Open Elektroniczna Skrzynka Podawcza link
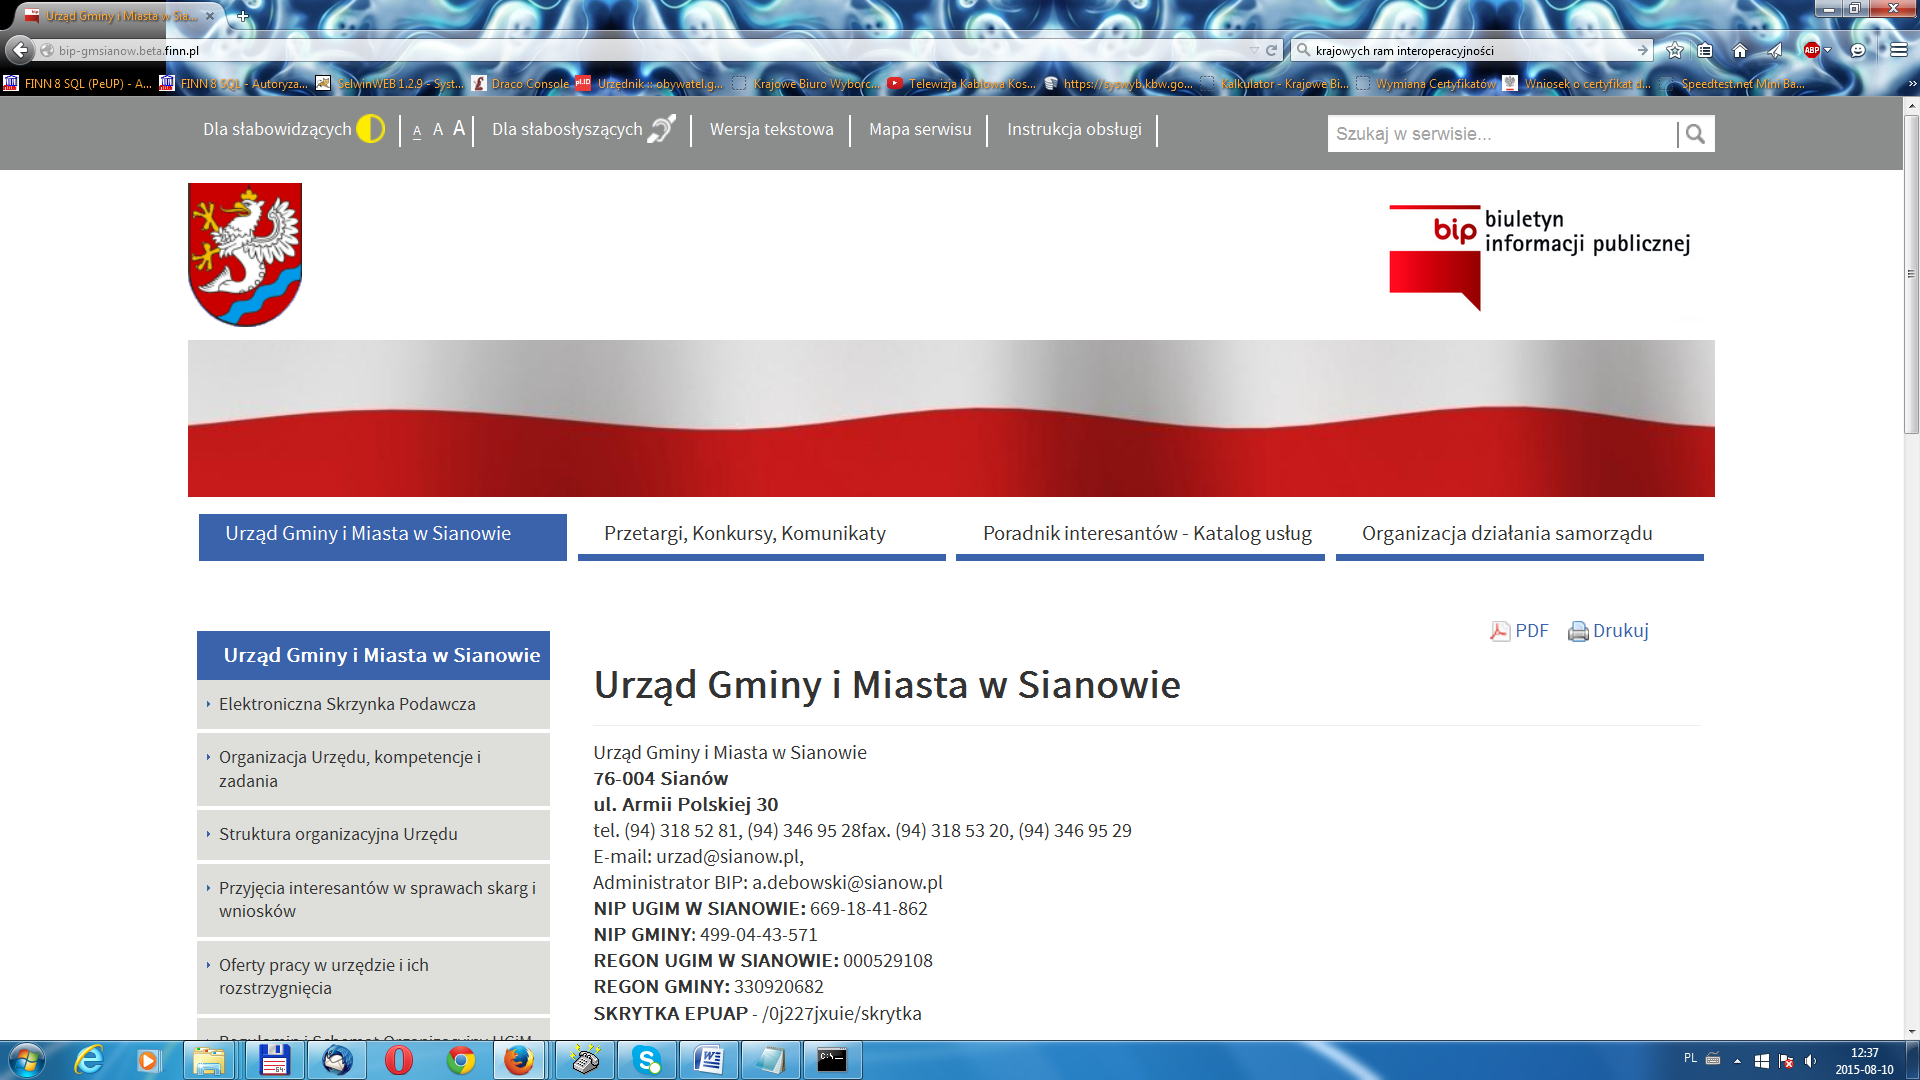 pos(347,704)
